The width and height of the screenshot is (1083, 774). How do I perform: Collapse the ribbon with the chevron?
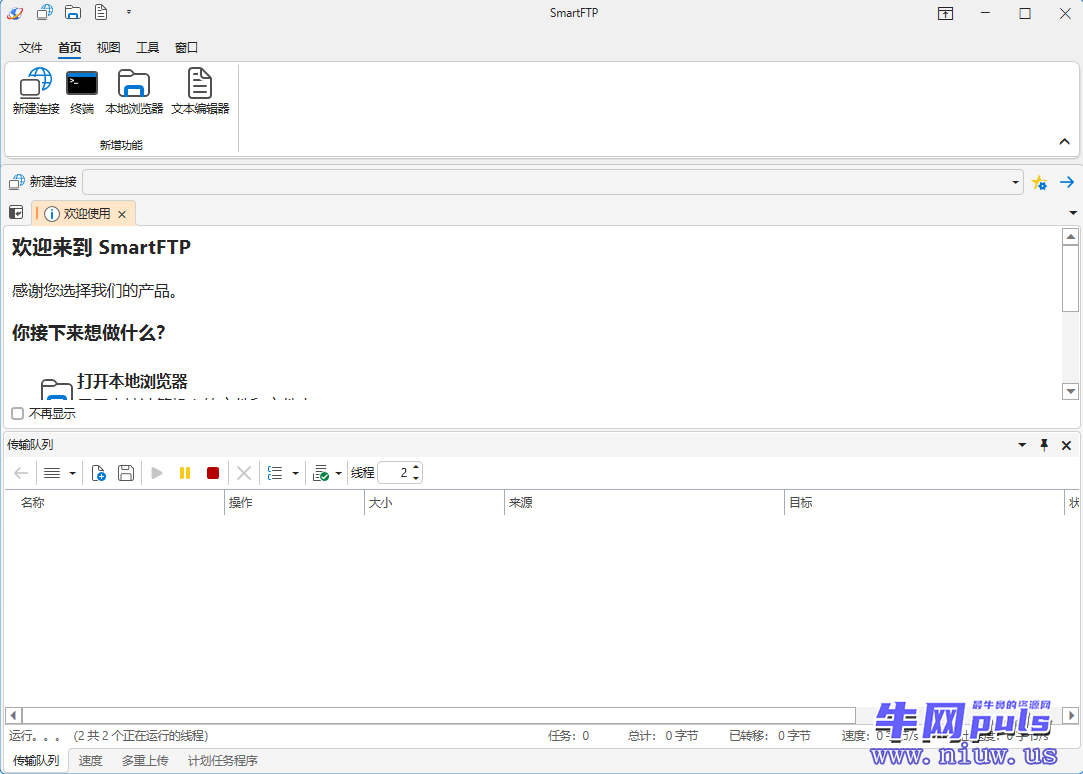tap(1064, 142)
